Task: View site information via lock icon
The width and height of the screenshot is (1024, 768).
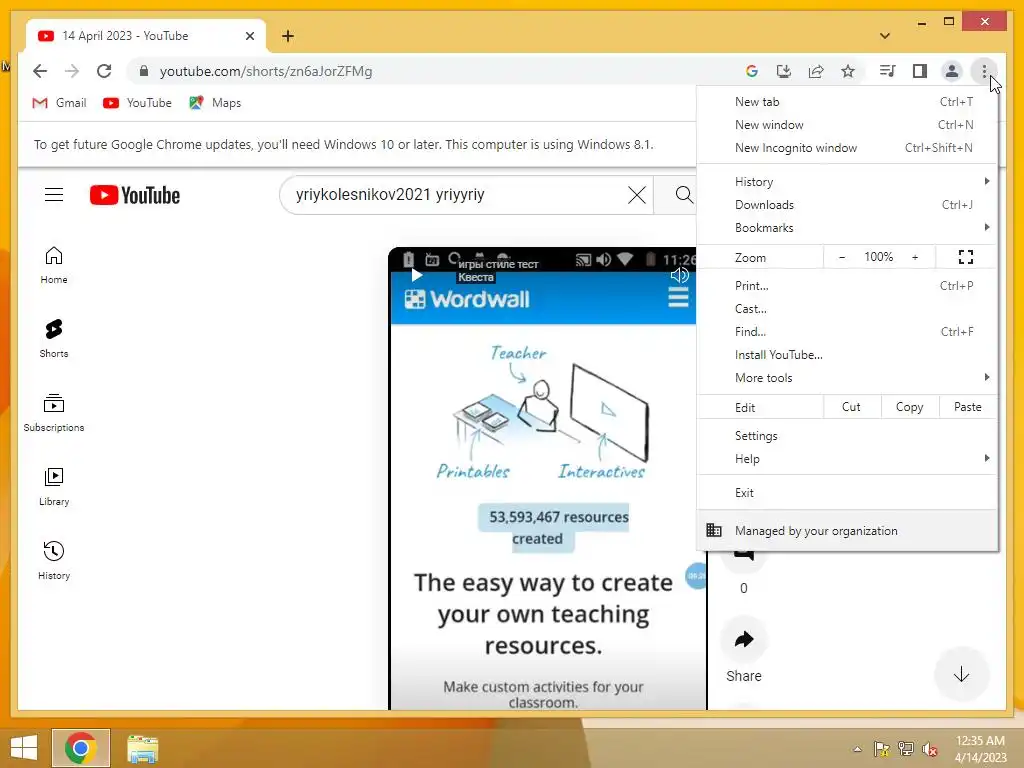Action: point(144,71)
